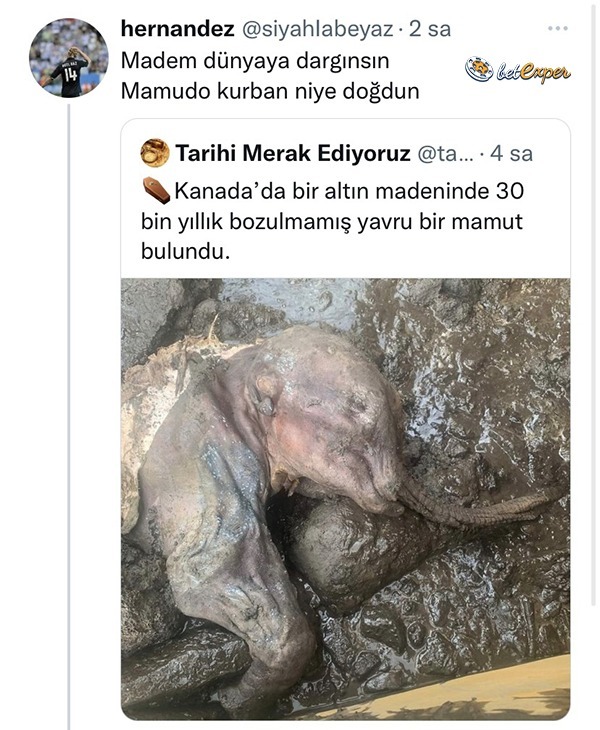The image size is (600, 730).
Task: Click the vertical scrollbar on the right
Action: pos(593,305)
